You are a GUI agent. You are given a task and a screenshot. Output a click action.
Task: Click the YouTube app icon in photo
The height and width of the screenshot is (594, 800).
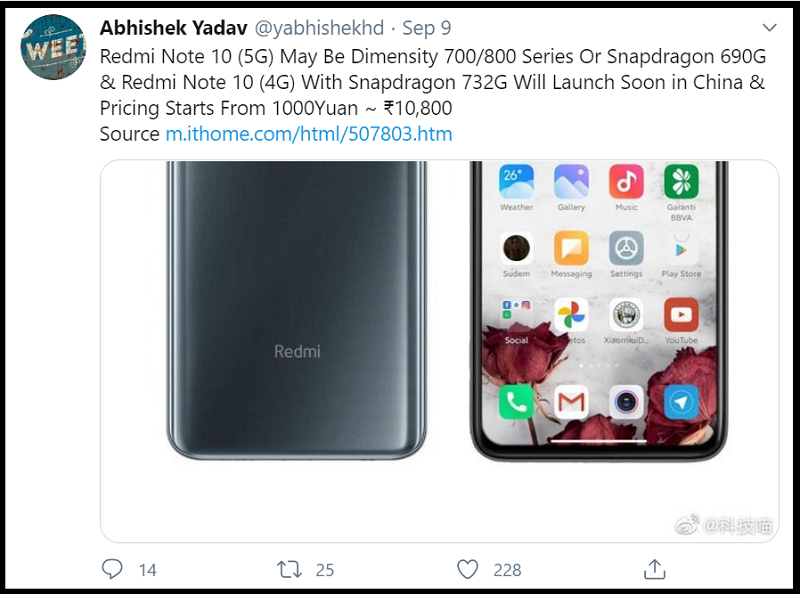click(x=681, y=316)
